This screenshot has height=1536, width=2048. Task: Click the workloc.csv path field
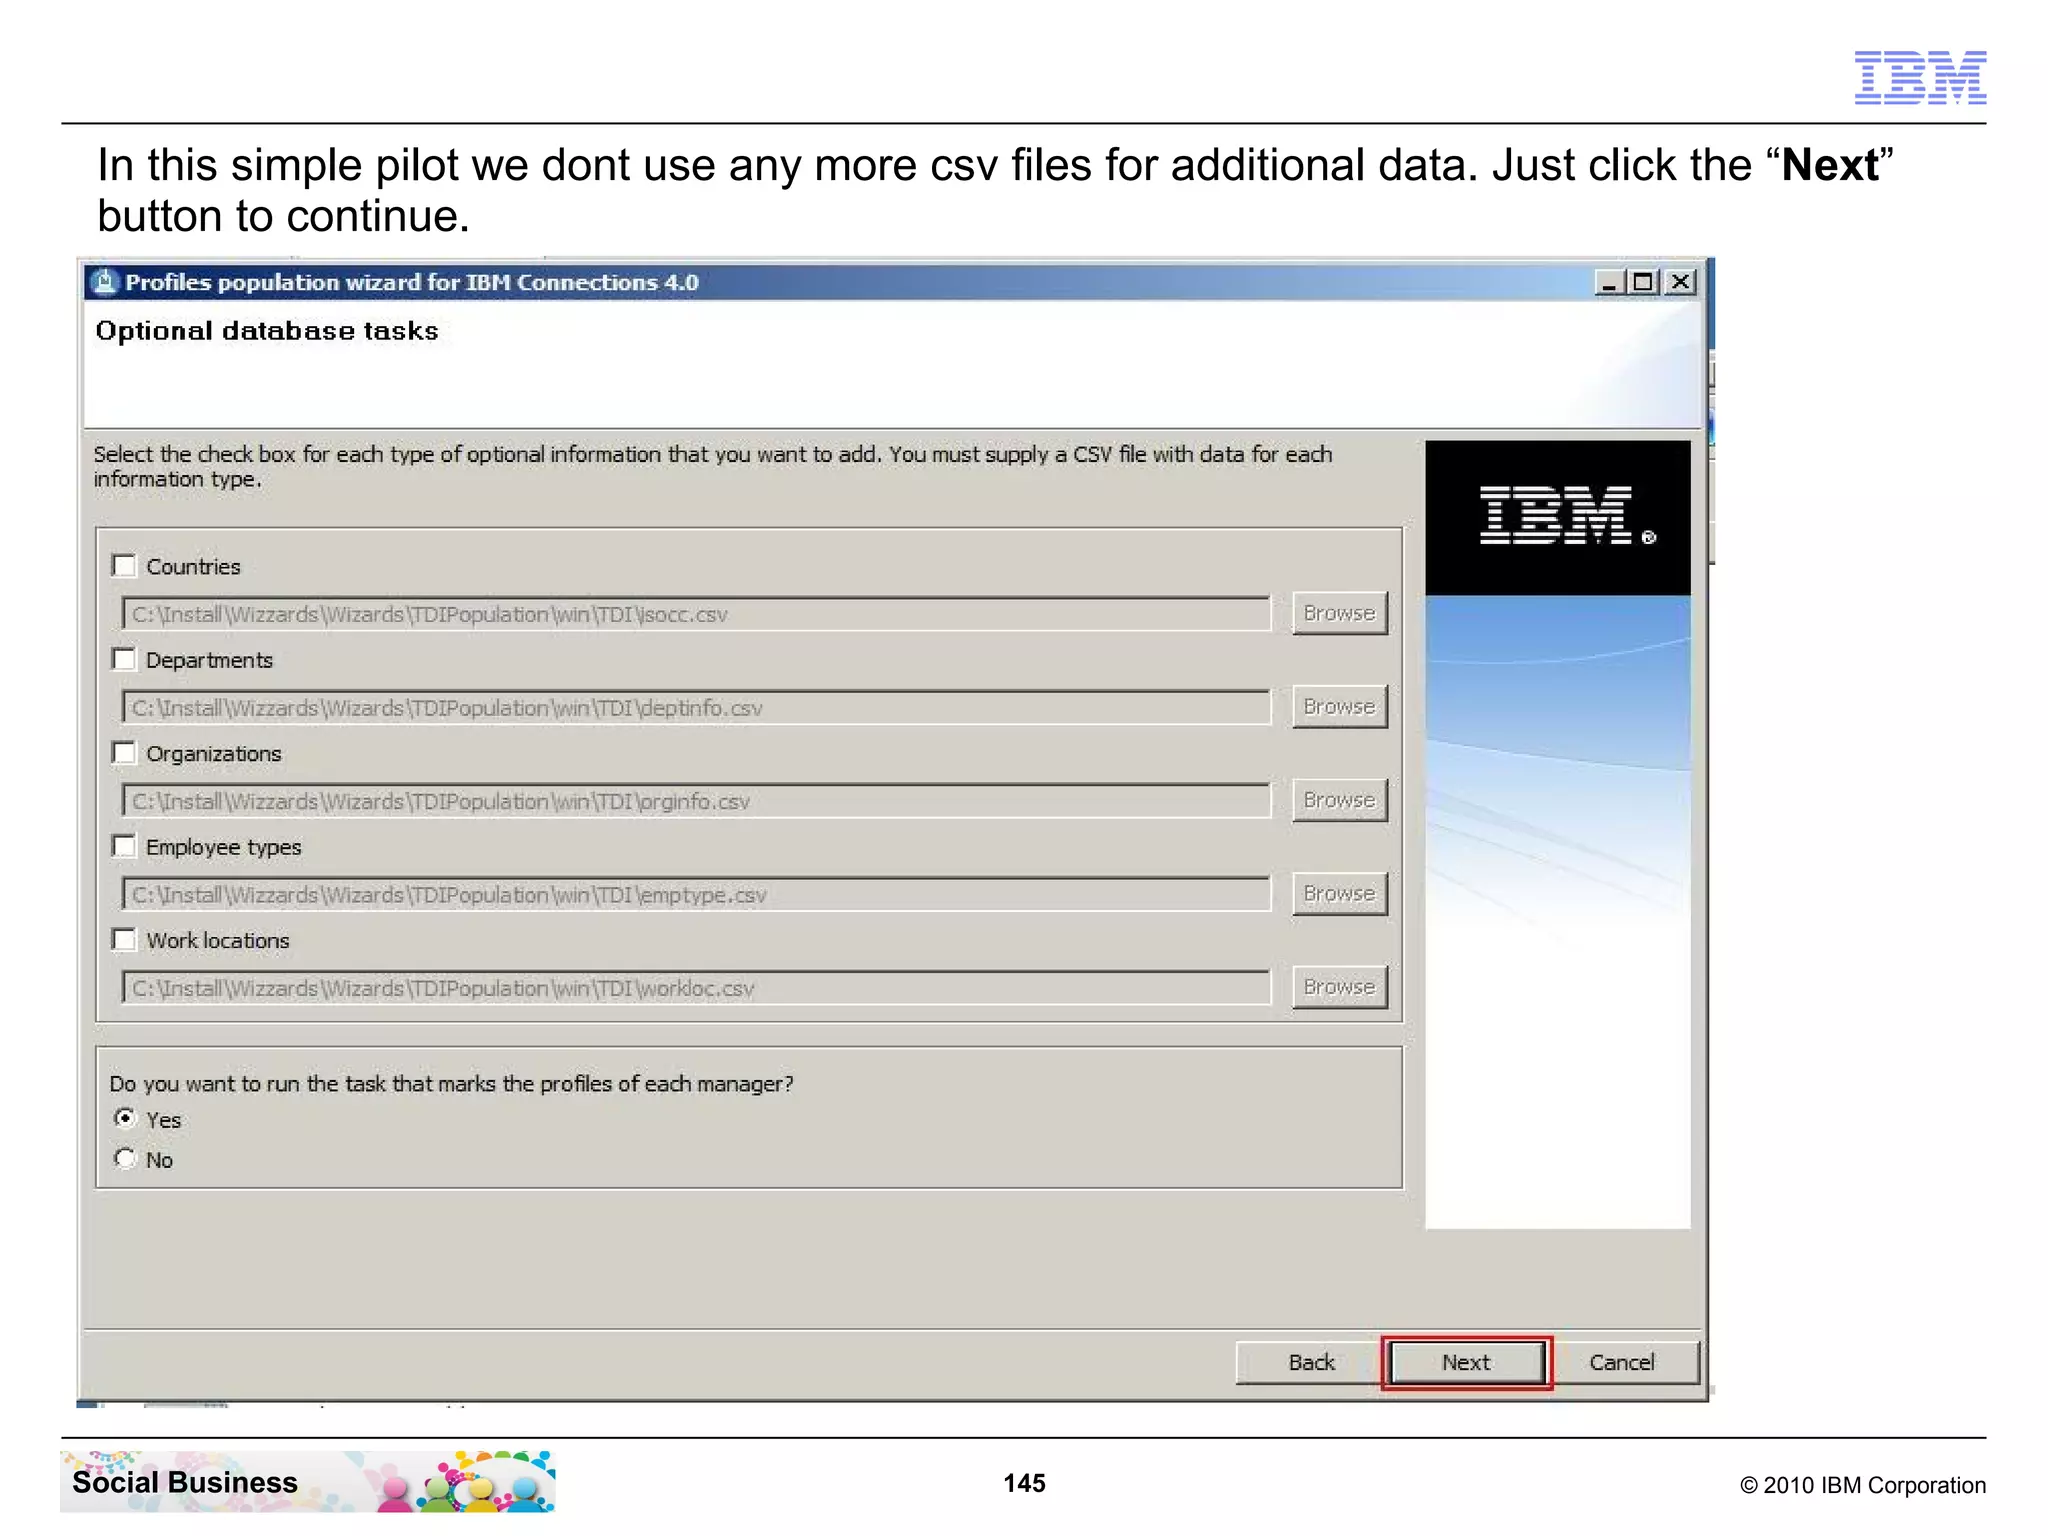point(696,988)
